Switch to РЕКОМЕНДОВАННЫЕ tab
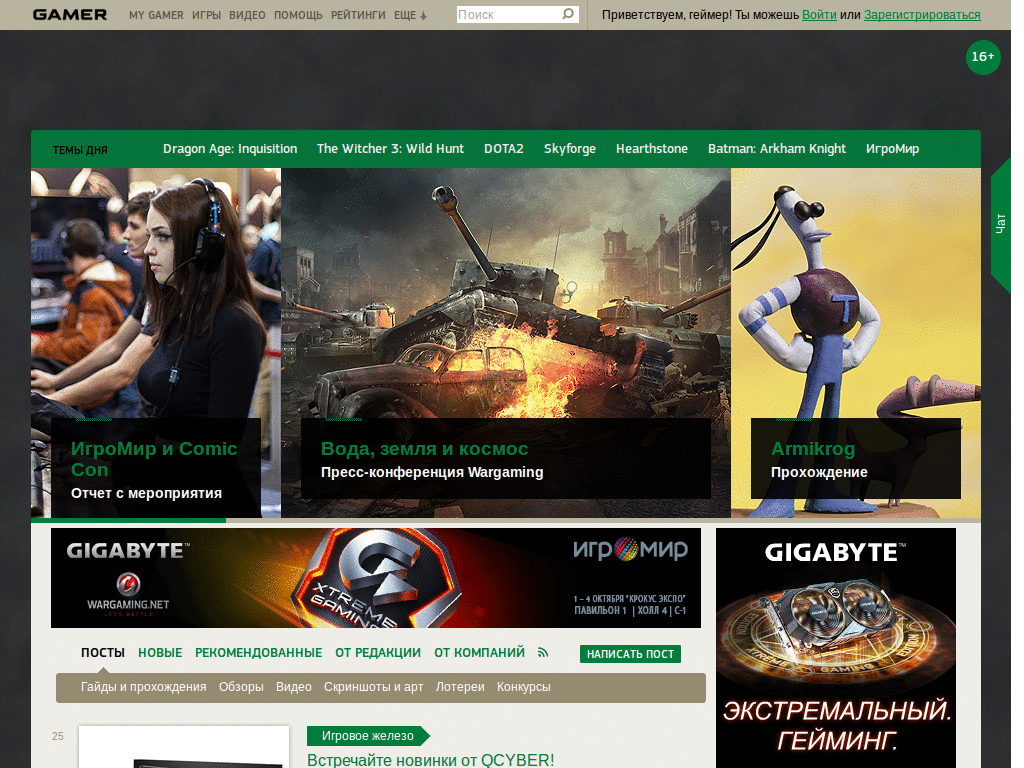This screenshot has height=768, width=1024. coord(259,652)
